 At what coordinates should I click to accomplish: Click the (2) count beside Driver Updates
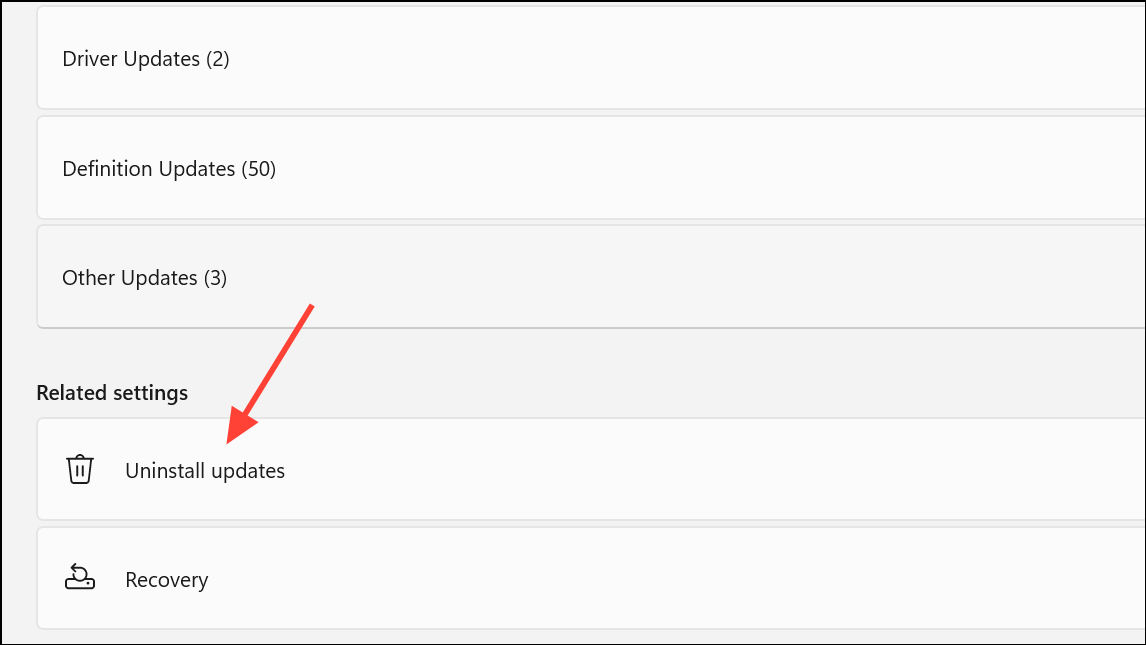pyautogui.click(x=218, y=59)
